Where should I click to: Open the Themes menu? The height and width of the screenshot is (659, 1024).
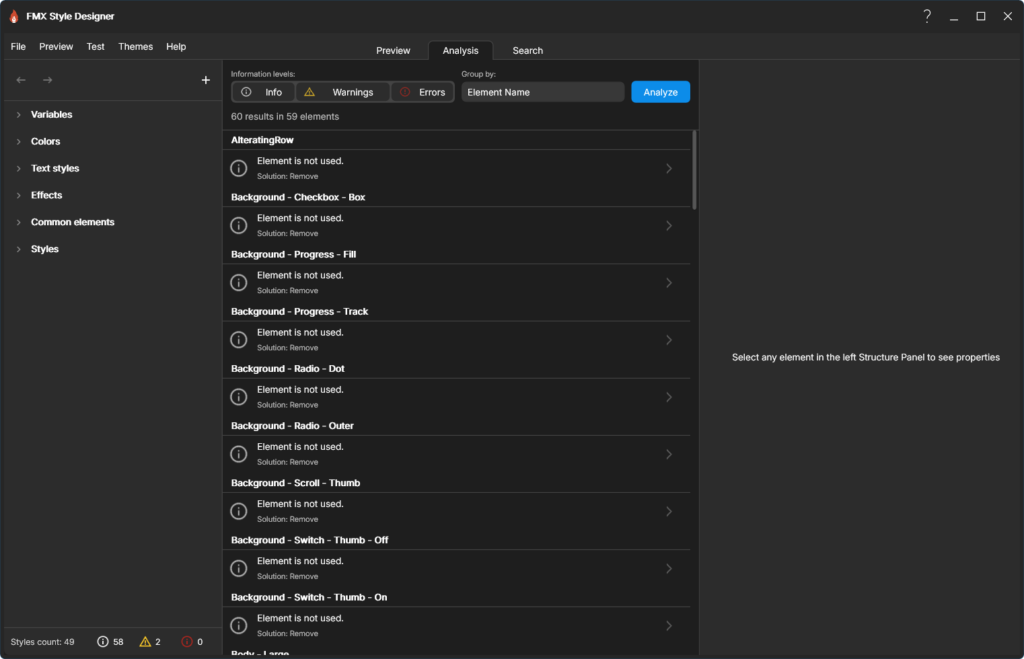point(135,46)
